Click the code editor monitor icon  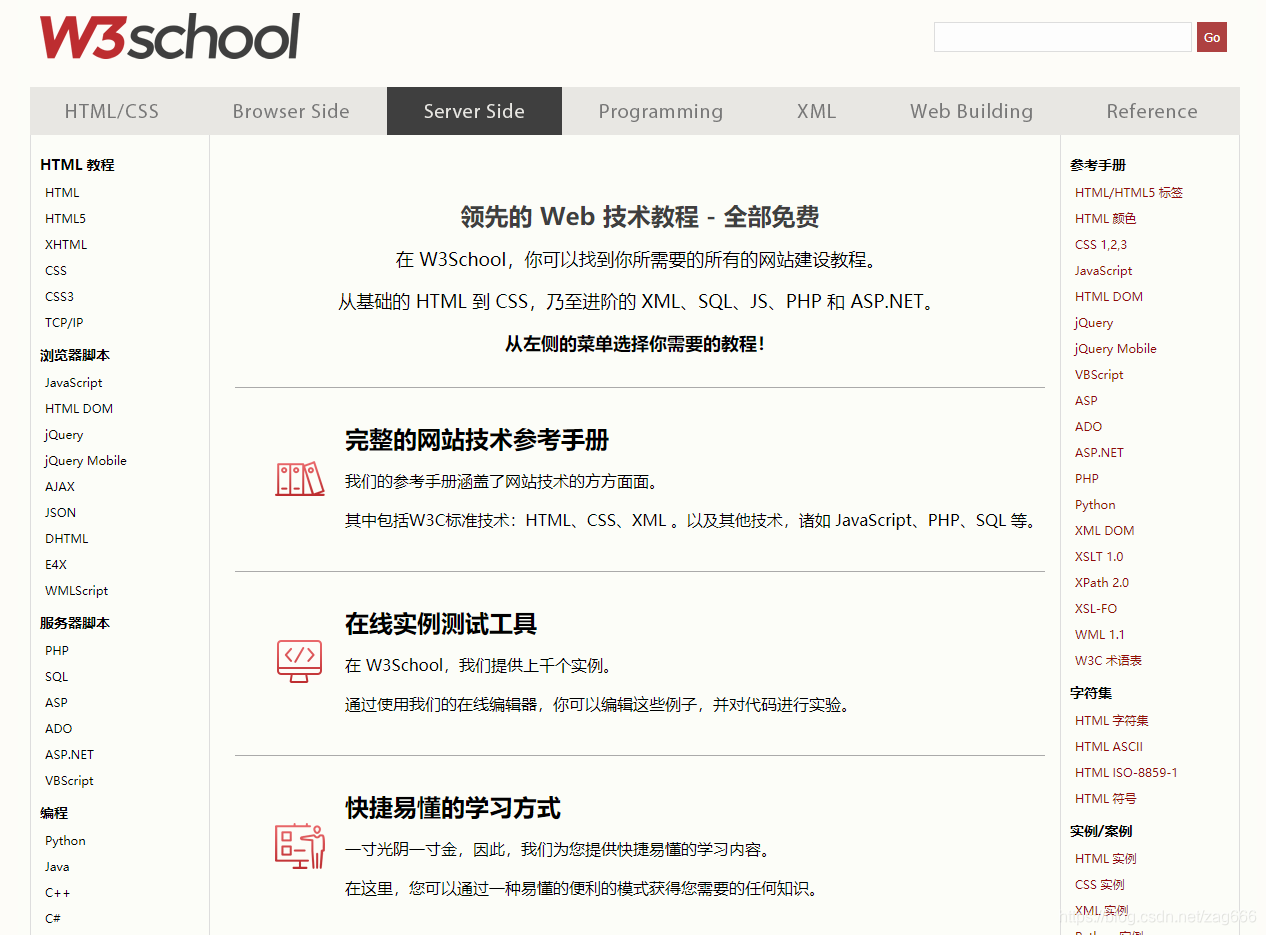point(300,662)
